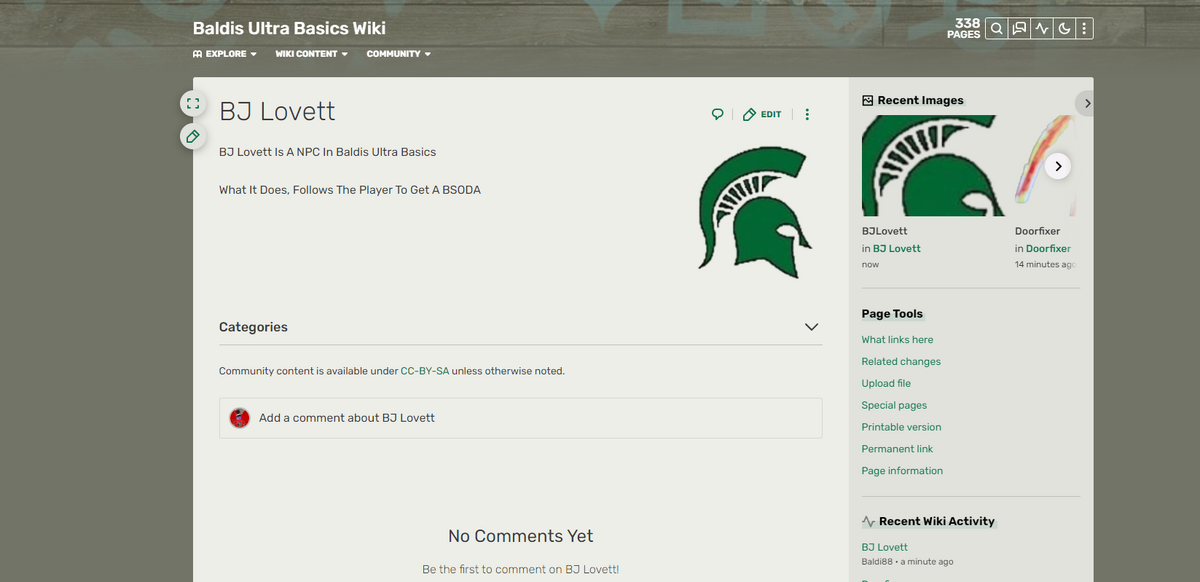
Task: Click 'Baldi88 • a minute ago' activity text
Action: click(907, 562)
